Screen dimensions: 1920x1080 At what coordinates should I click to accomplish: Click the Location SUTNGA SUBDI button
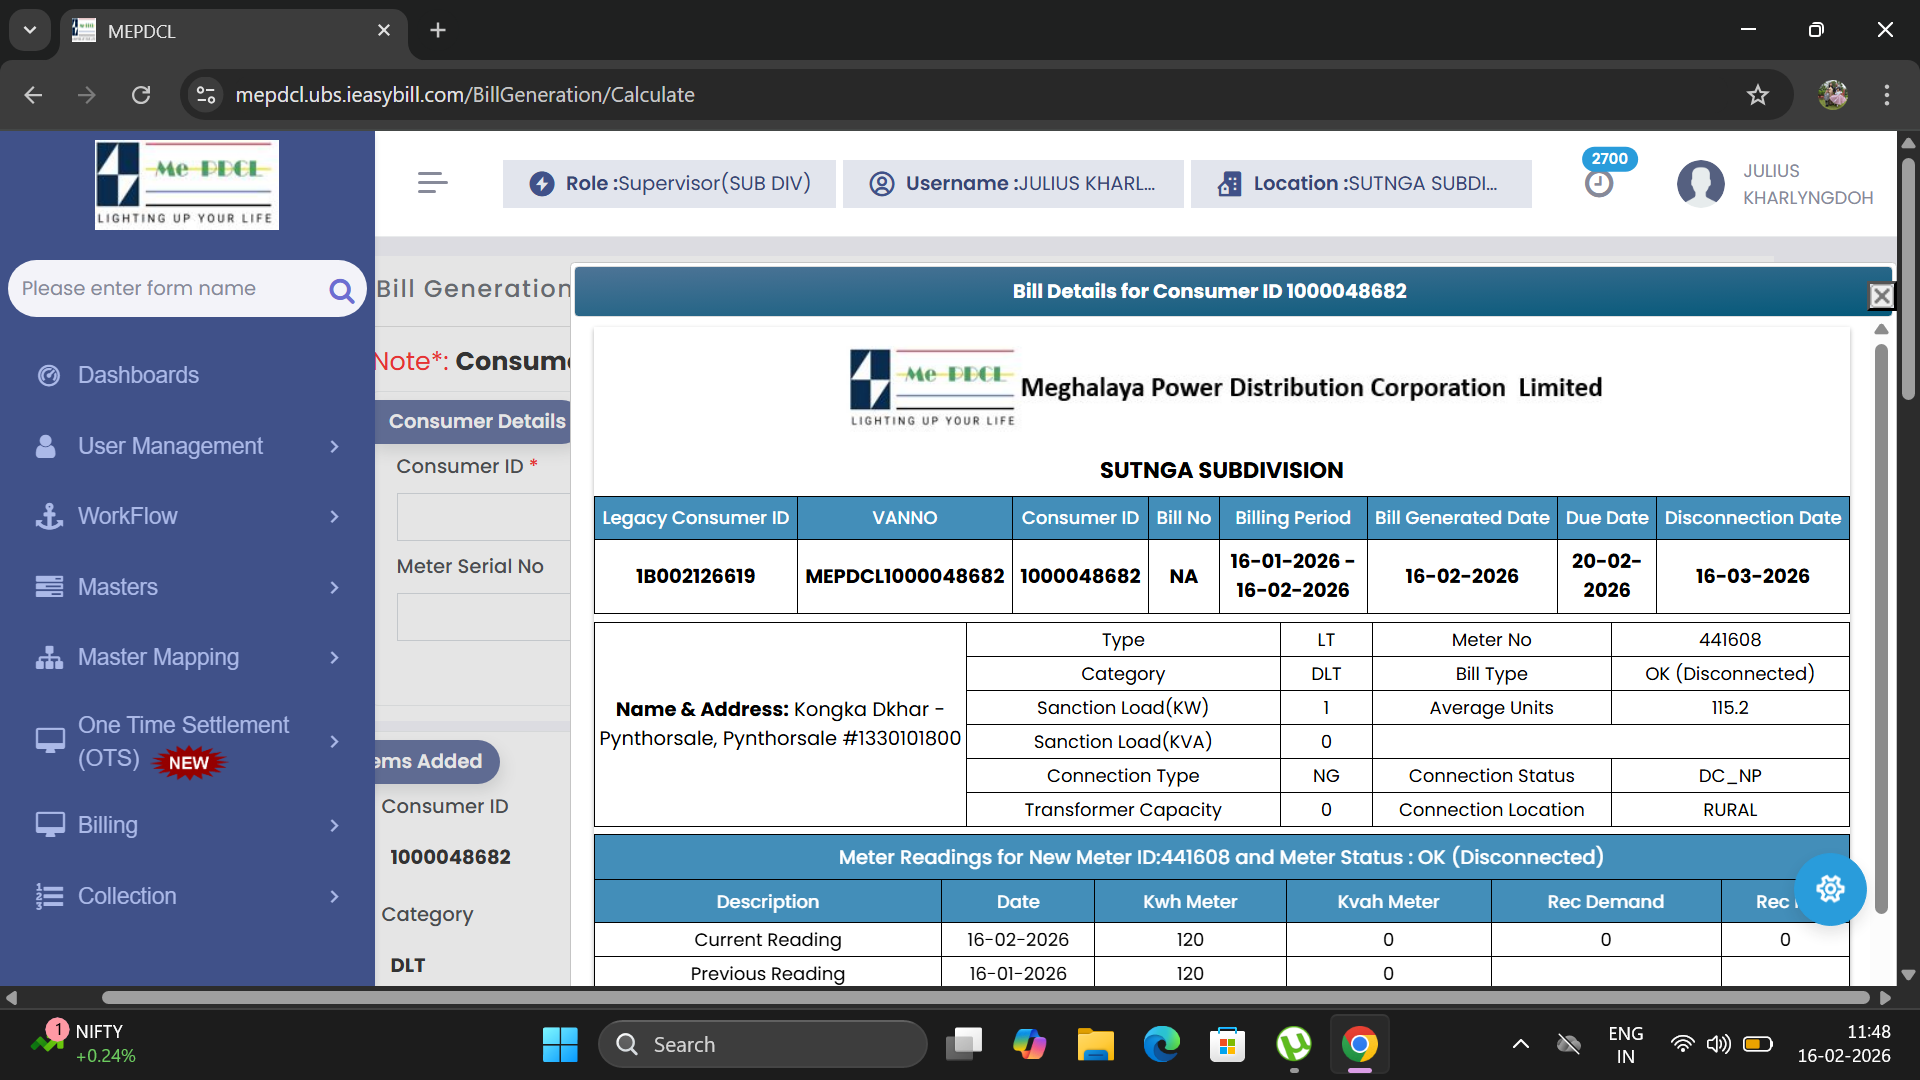1360,184
